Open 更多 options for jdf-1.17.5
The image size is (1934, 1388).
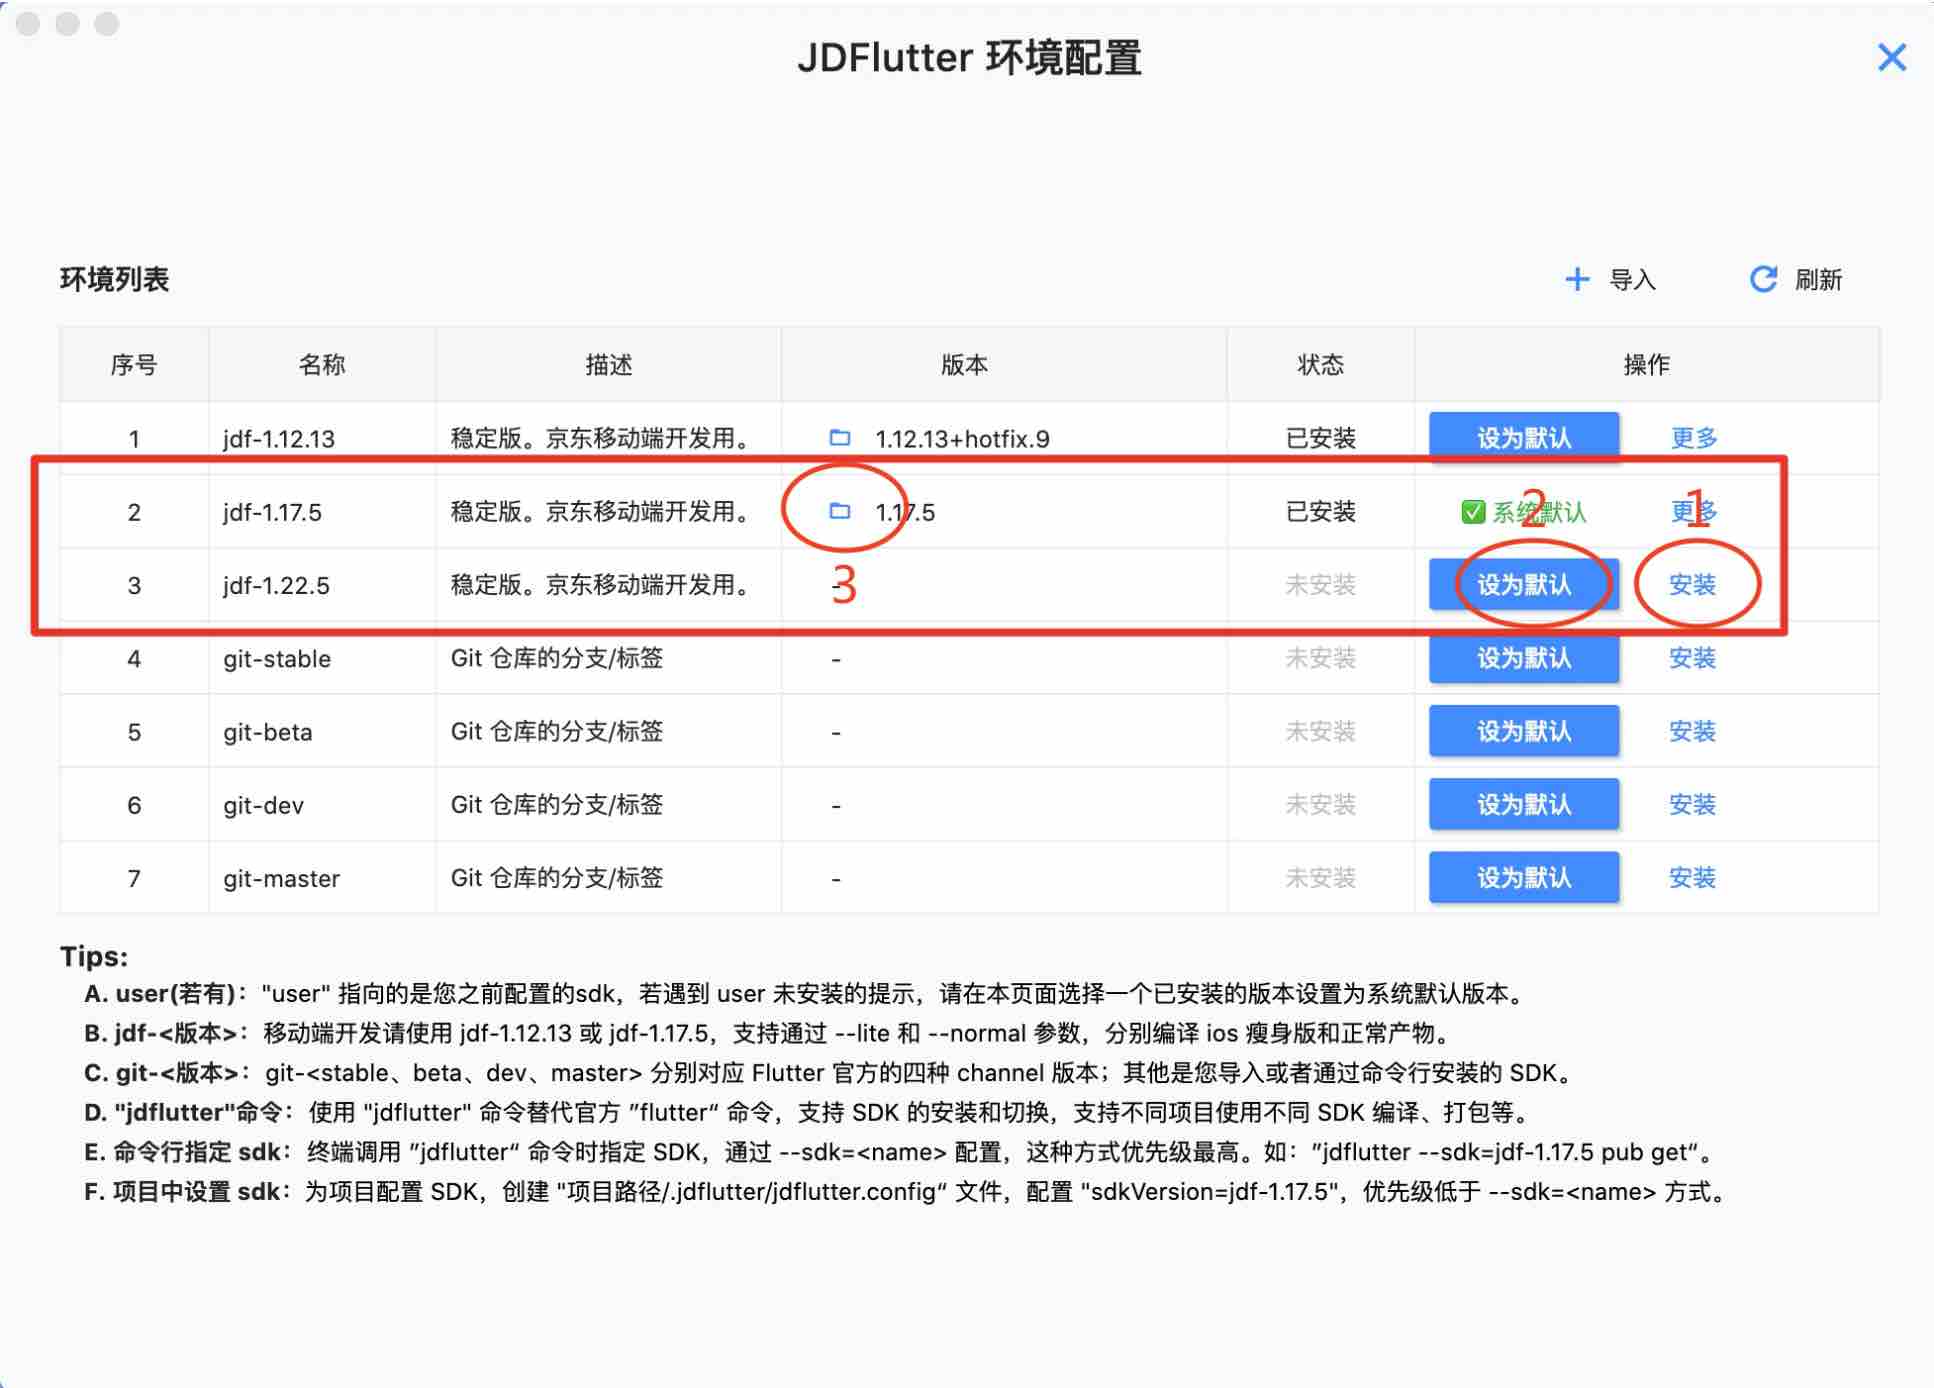pyautogui.click(x=1693, y=511)
